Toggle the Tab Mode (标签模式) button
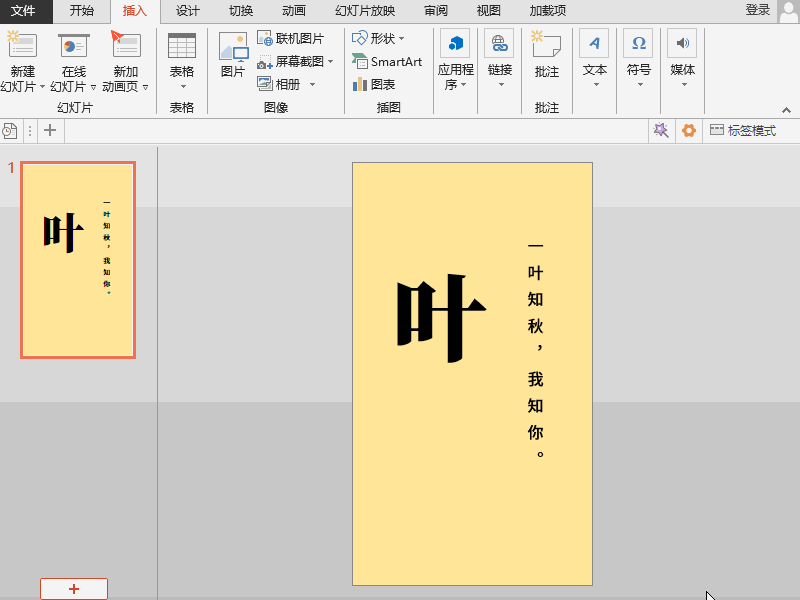Image resolution: width=800 pixels, height=600 pixels. (743, 130)
